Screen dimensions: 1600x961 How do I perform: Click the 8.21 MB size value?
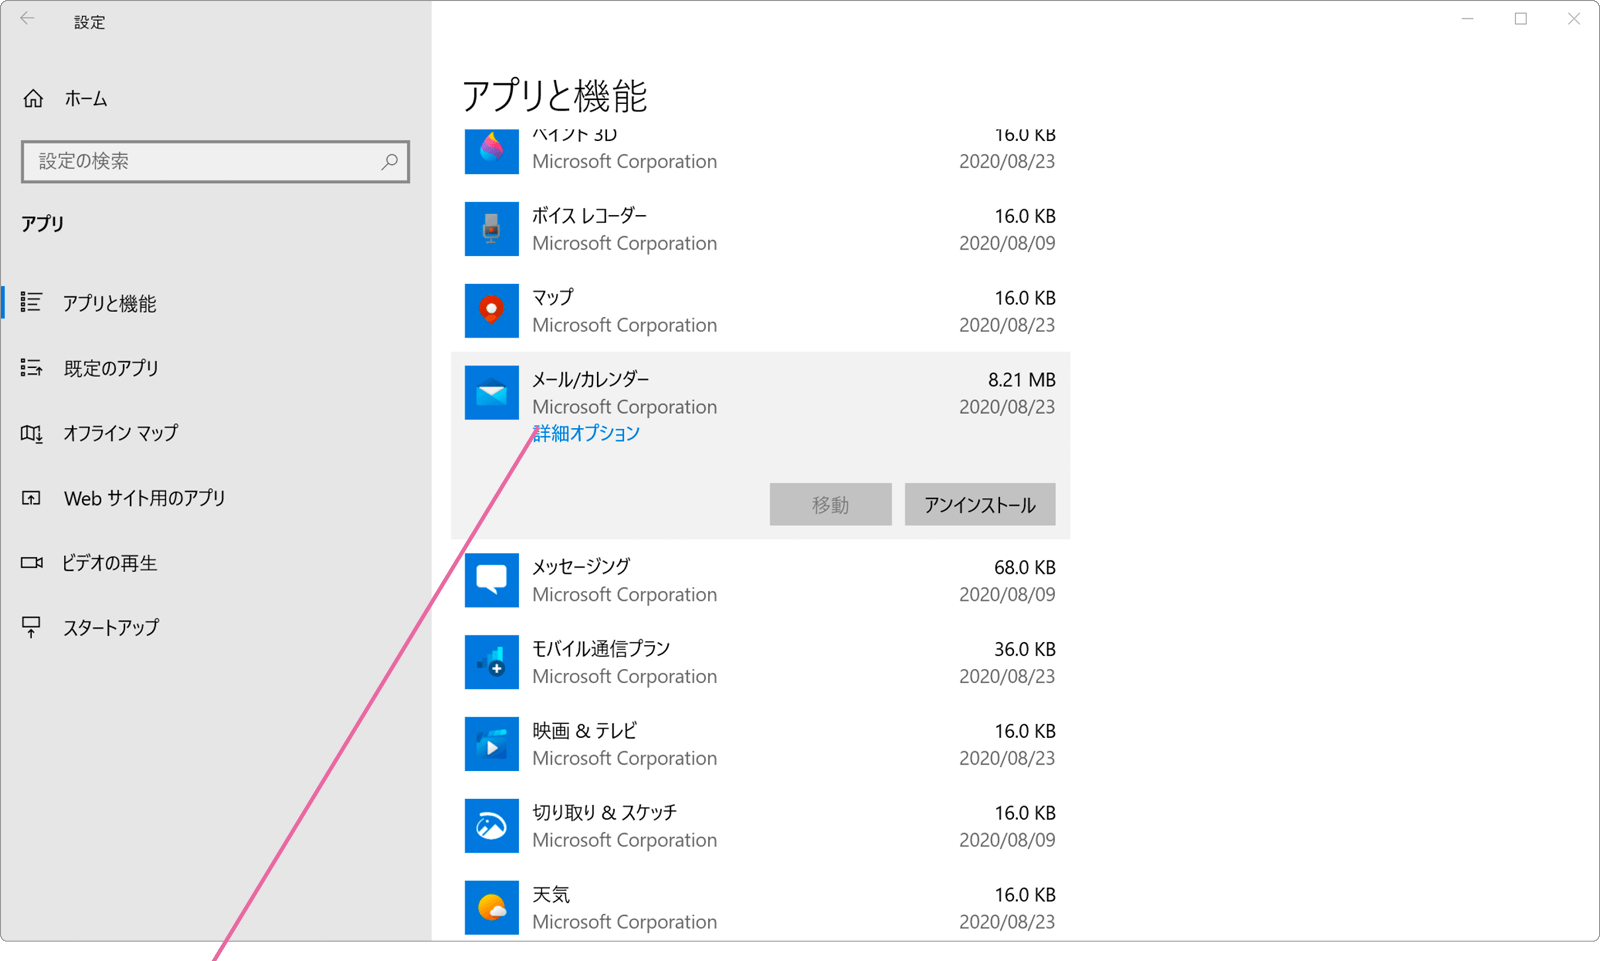tap(1022, 380)
